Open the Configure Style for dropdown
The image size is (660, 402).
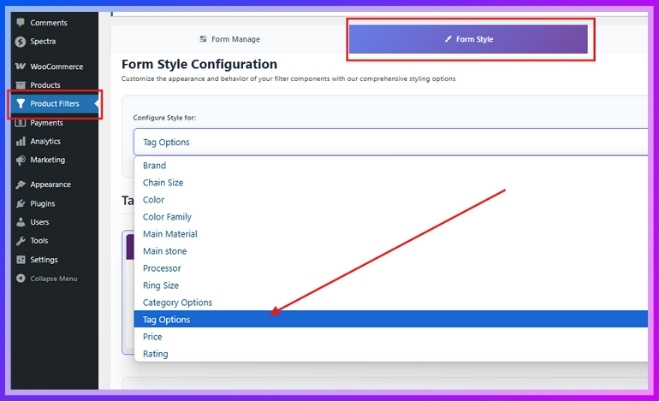pos(391,142)
